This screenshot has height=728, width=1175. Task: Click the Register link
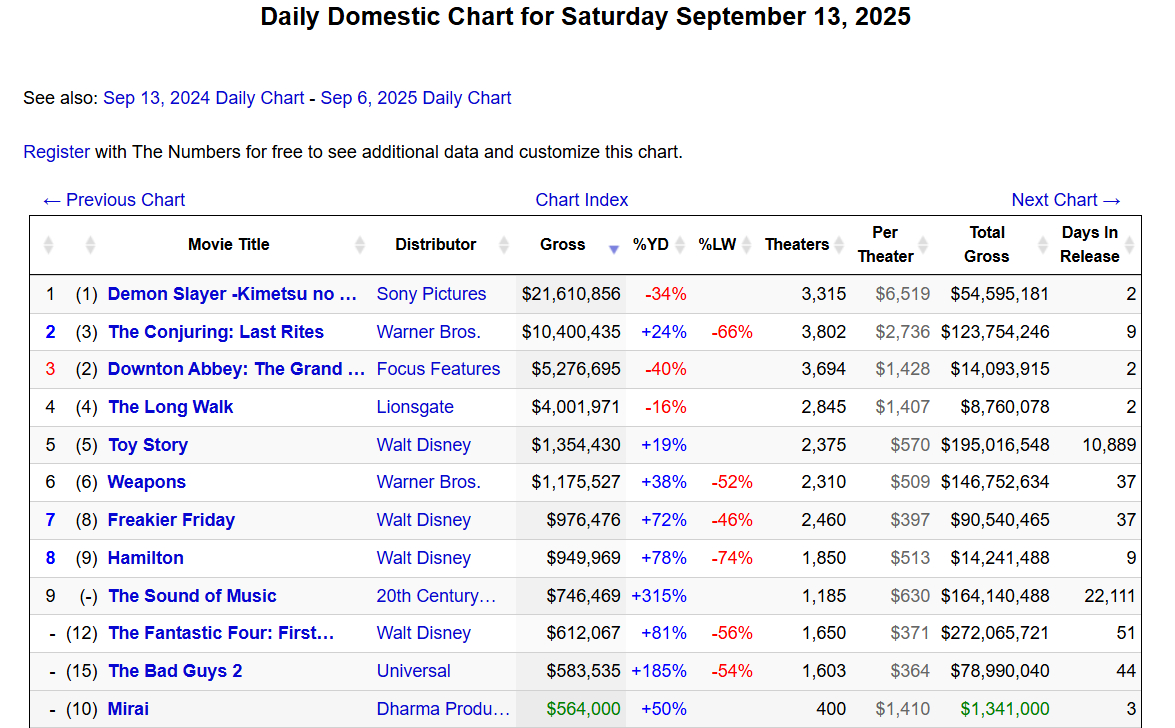pyautogui.click(x=56, y=152)
